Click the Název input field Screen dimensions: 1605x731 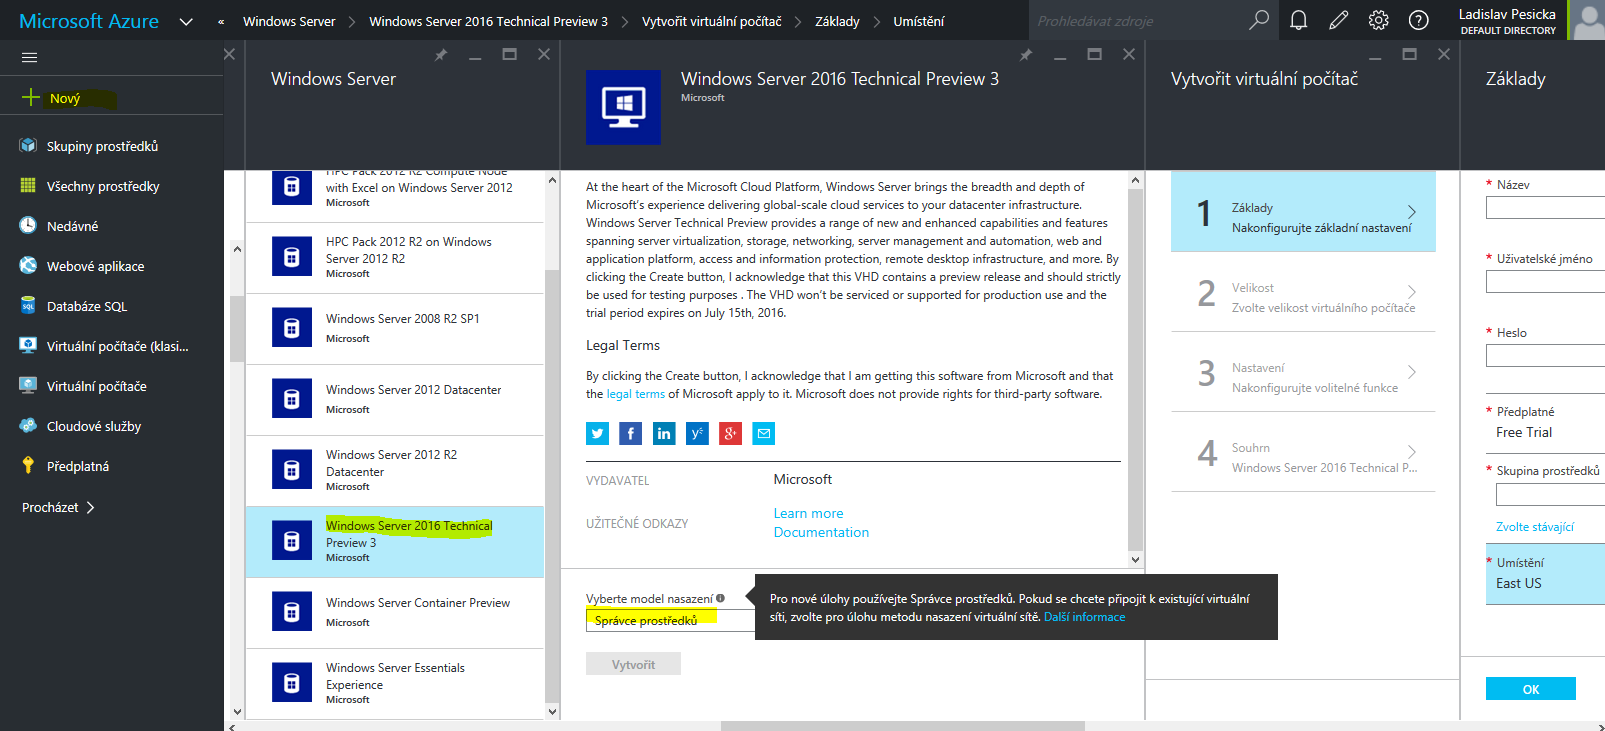pos(1545,208)
